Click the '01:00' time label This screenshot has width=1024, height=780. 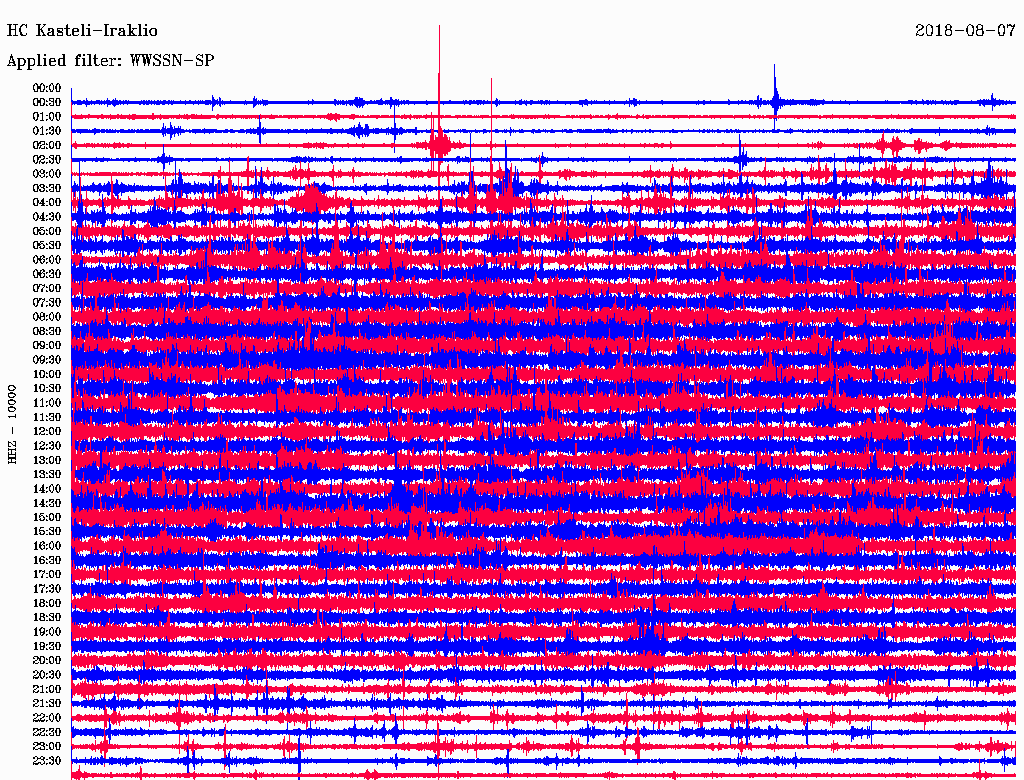(x=47, y=116)
